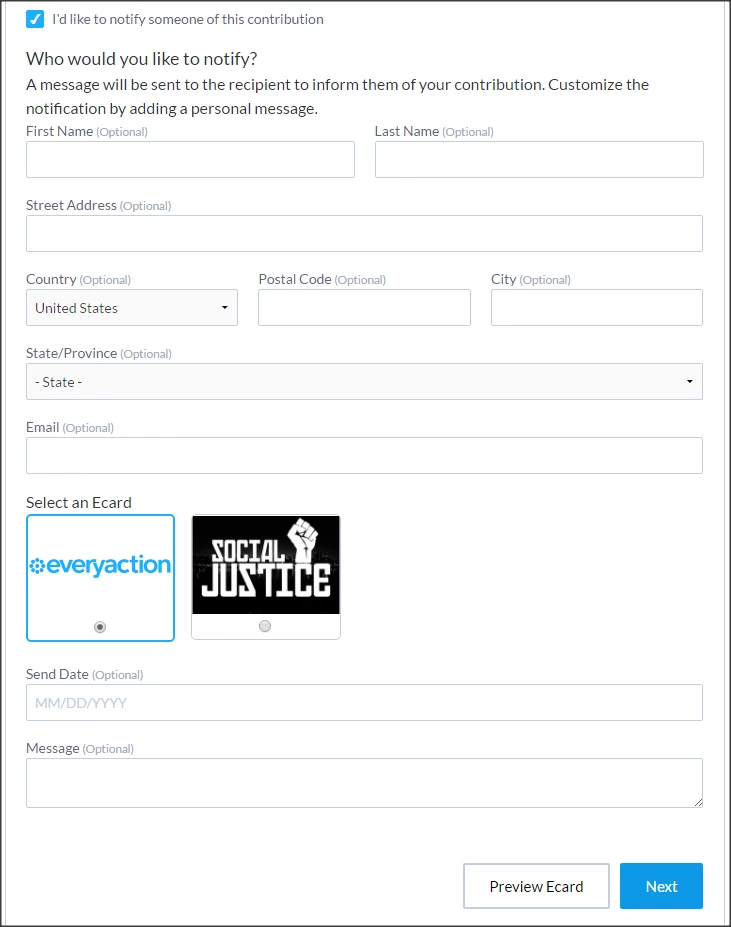Click the Last Name input field
The height and width of the screenshot is (927, 731).
click(539, 160)
